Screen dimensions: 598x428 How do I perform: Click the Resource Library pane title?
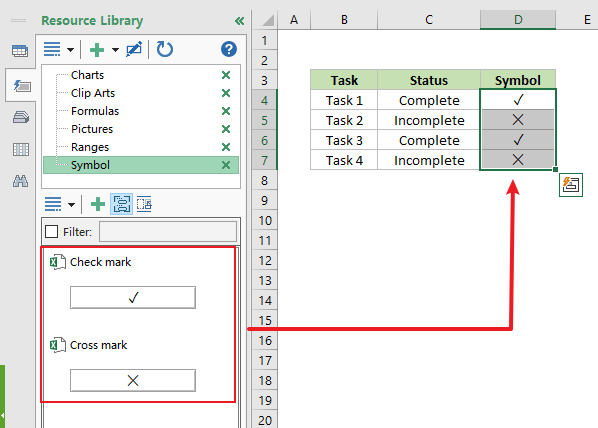pos(92,21)
